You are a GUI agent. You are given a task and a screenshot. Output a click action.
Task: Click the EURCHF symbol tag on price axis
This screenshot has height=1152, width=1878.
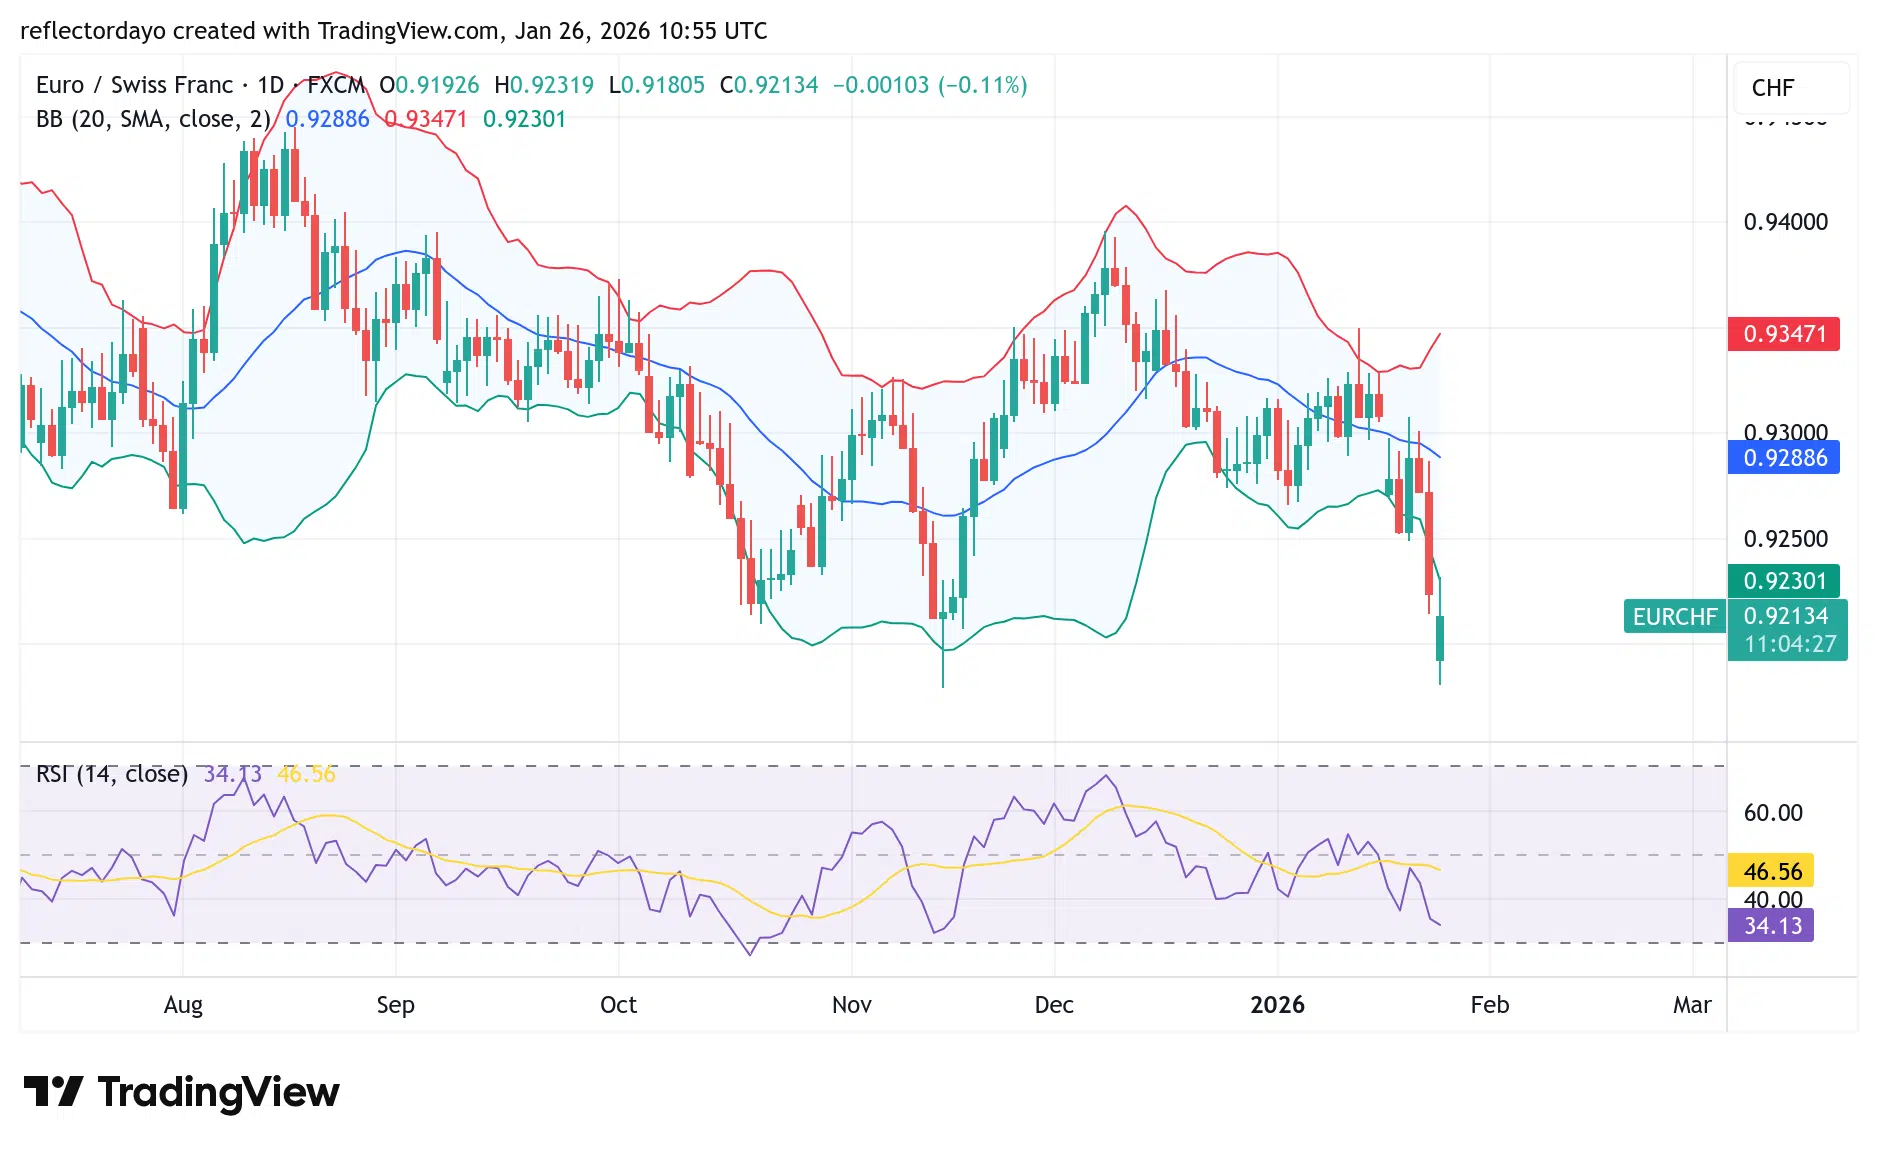pos(1674,617)
